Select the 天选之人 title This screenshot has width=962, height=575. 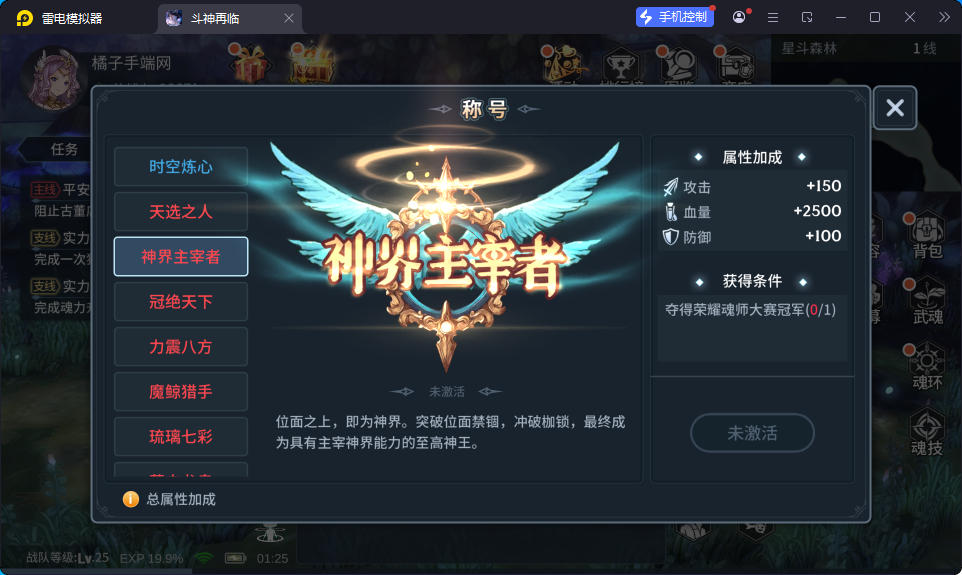[x=181, y=212]
